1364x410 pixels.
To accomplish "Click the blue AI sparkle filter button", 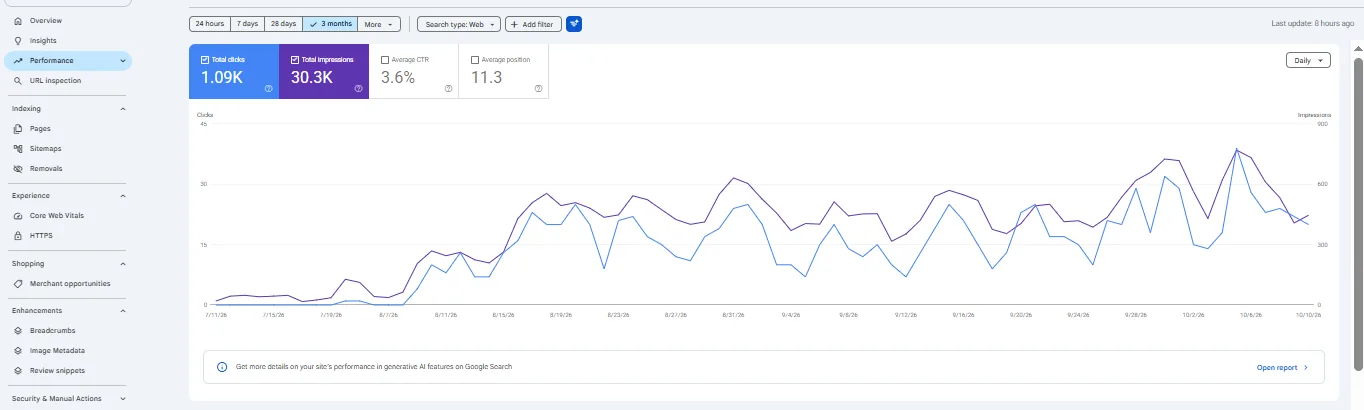I will [574, 23].
